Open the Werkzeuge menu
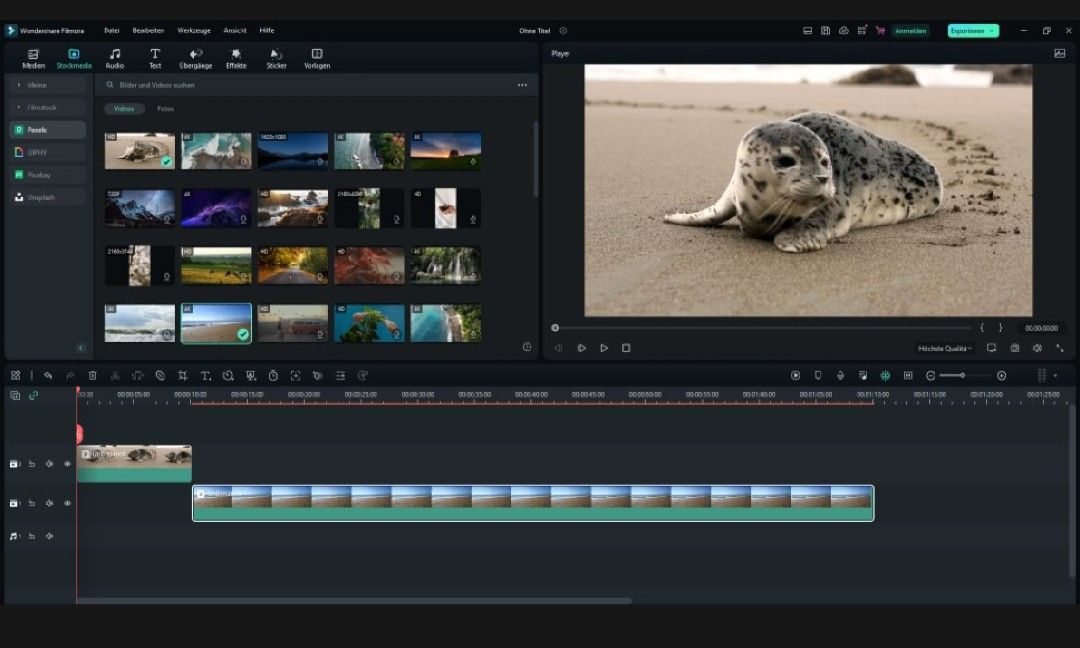 194,30
